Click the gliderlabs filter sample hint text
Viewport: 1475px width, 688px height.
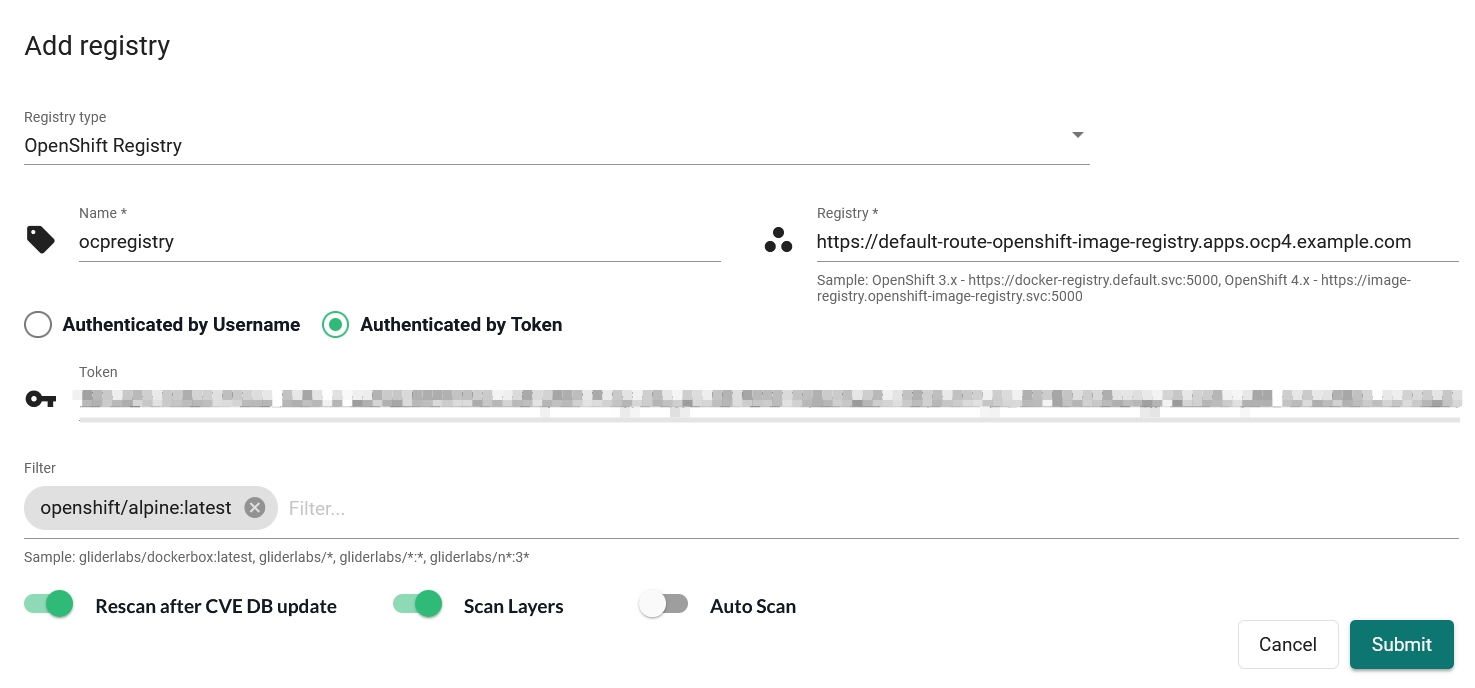[x=277, y=557]
